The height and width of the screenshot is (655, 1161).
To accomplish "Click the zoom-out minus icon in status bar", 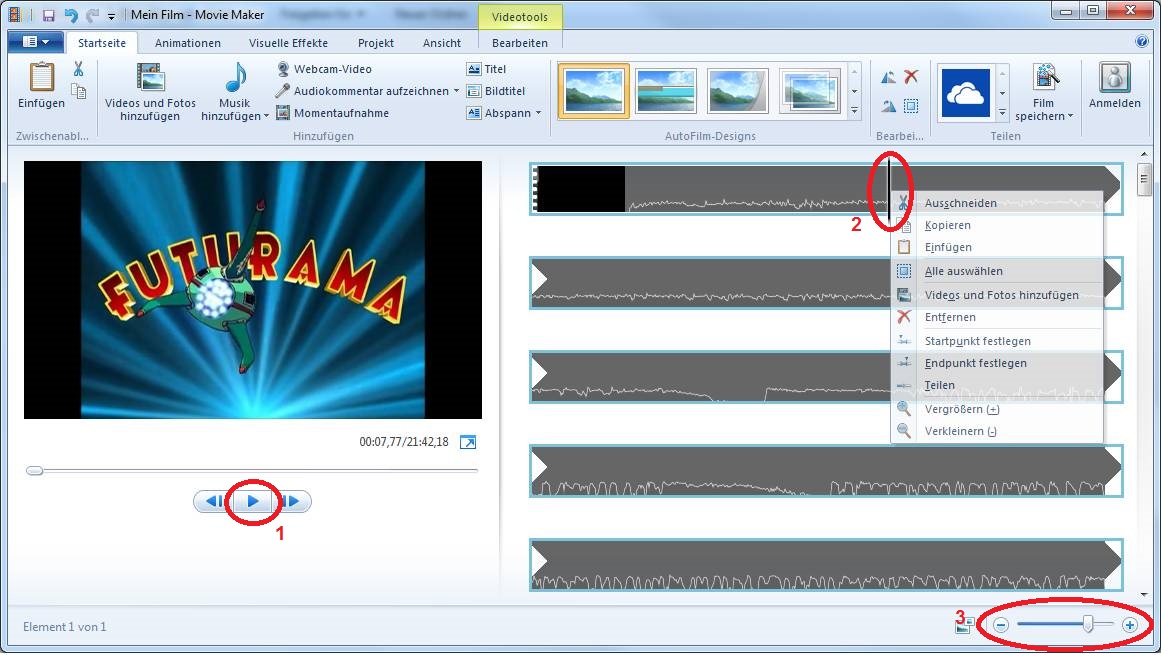I will pyautogui.click(x=1001, y=625).
